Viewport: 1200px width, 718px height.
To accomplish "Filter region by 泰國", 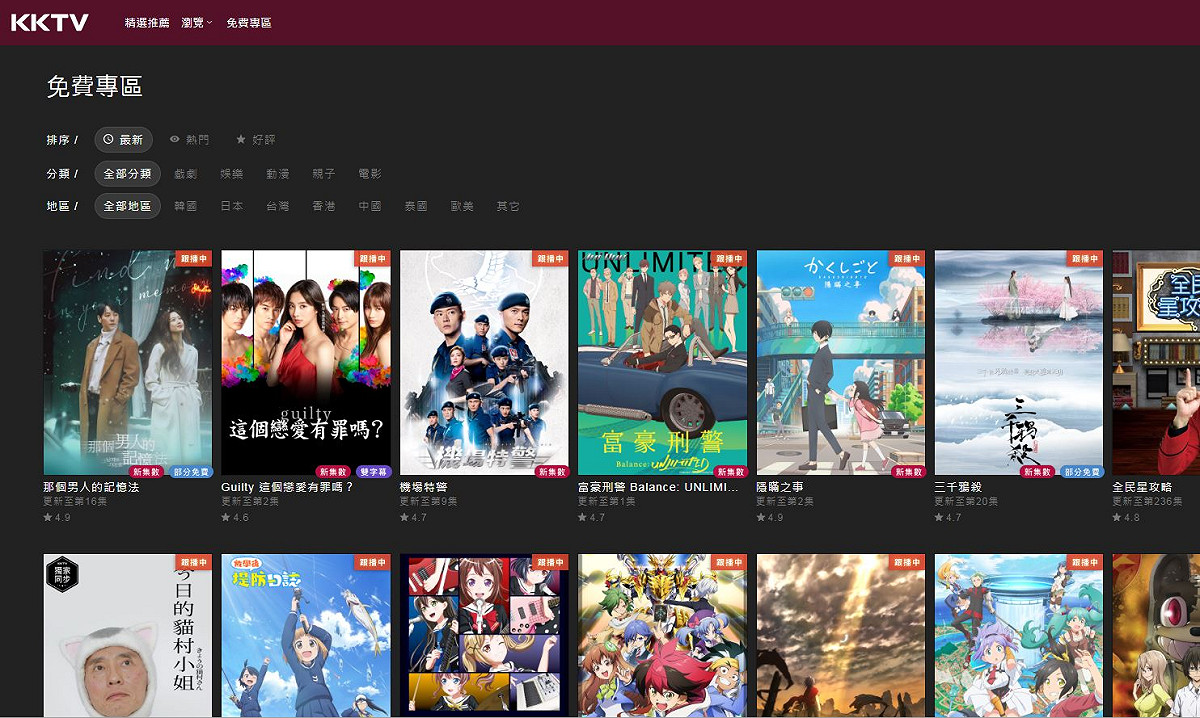I will click(x=416, y=206).
